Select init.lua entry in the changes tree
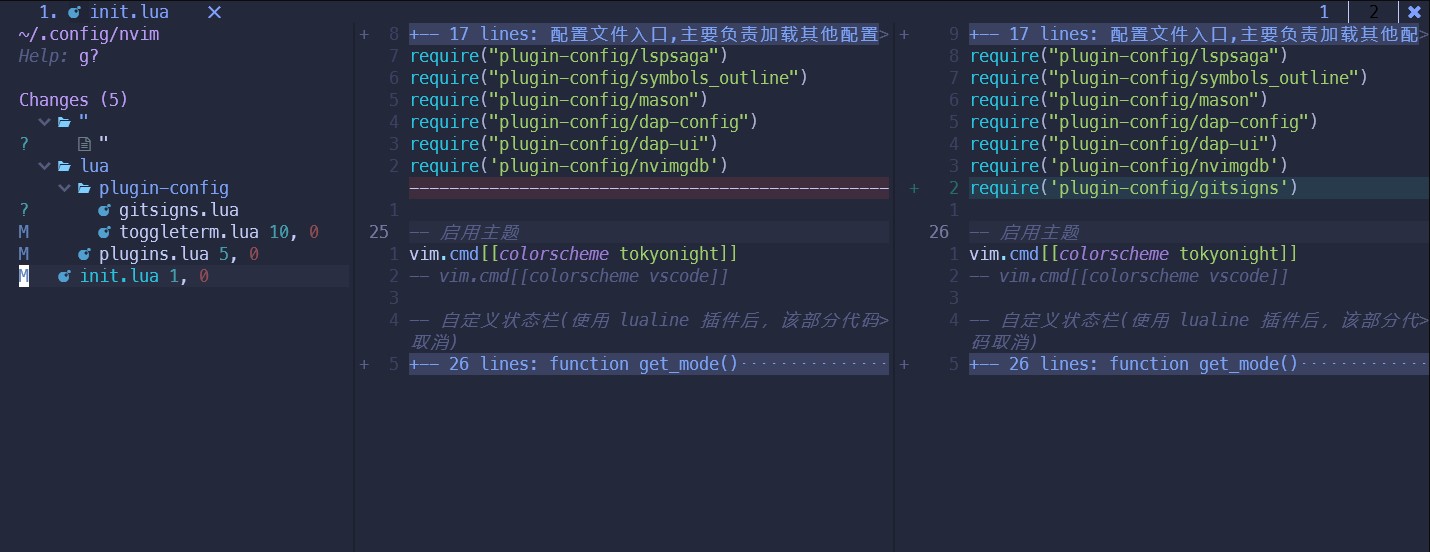Image resolution: width=1430 pixels, height=552 pixels. click(x=119, y=276)
